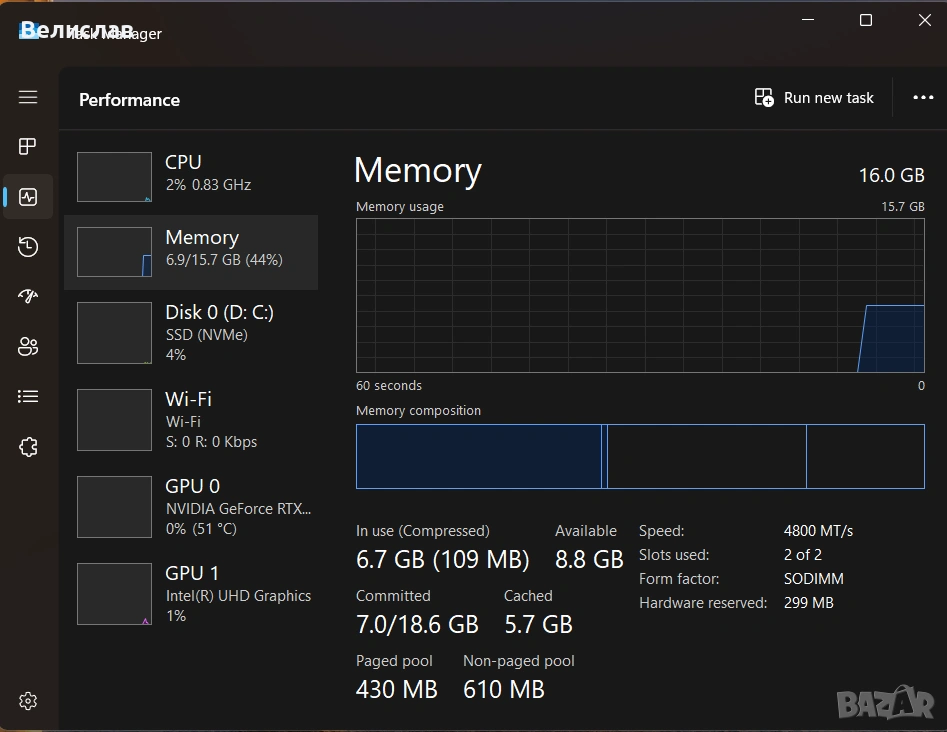Go to the Processes page icon
The width and height of the screenshot is (947, 732).
coord(28,147)
